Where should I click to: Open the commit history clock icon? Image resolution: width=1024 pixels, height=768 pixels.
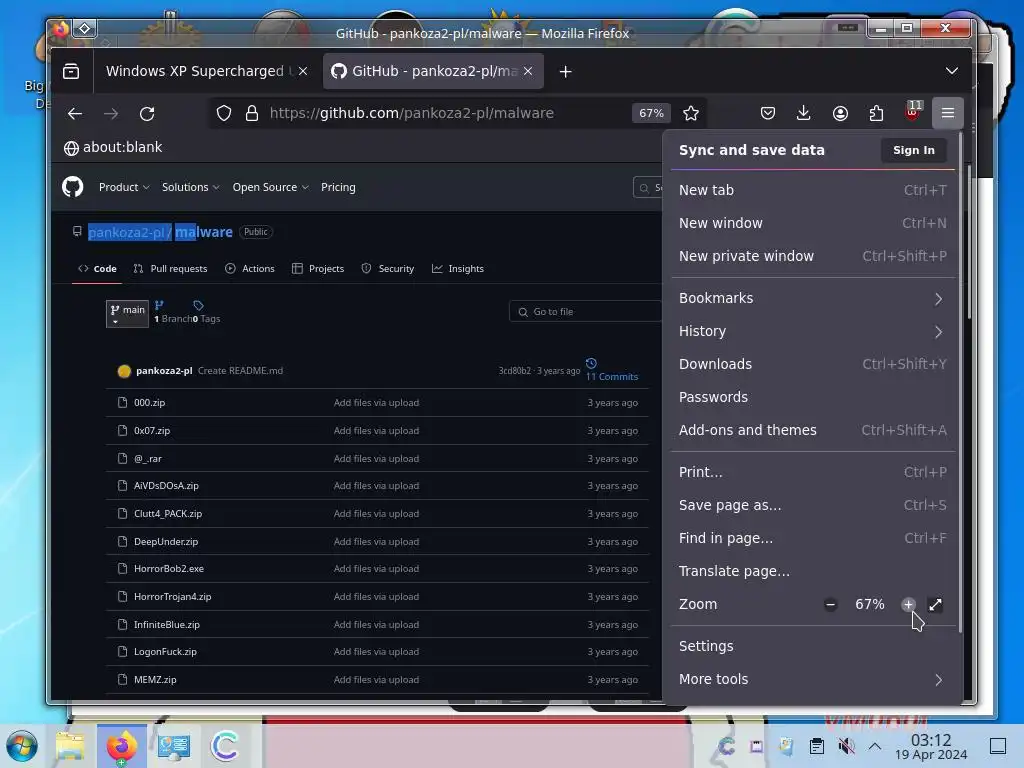coord(591,364)
